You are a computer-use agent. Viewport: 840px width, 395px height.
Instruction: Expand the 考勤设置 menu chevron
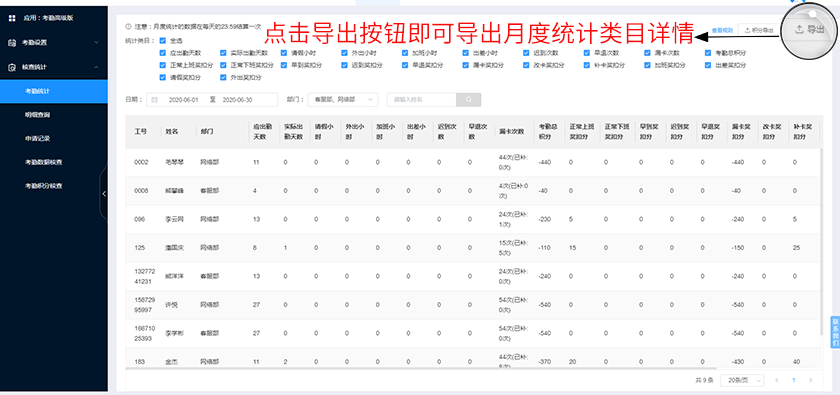pos(96,42)
